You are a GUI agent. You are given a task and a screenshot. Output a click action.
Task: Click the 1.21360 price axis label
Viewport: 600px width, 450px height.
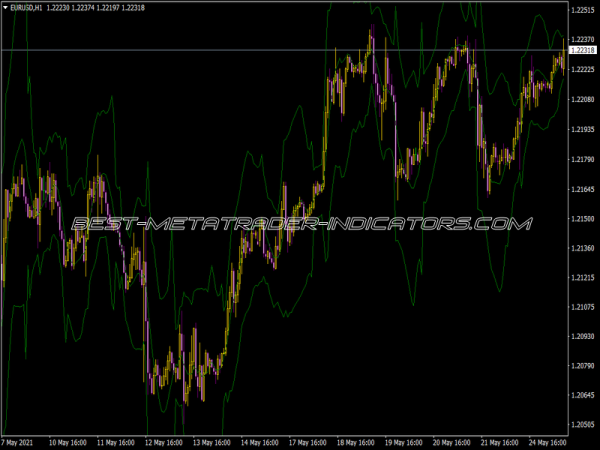click(x=582, y=248)
